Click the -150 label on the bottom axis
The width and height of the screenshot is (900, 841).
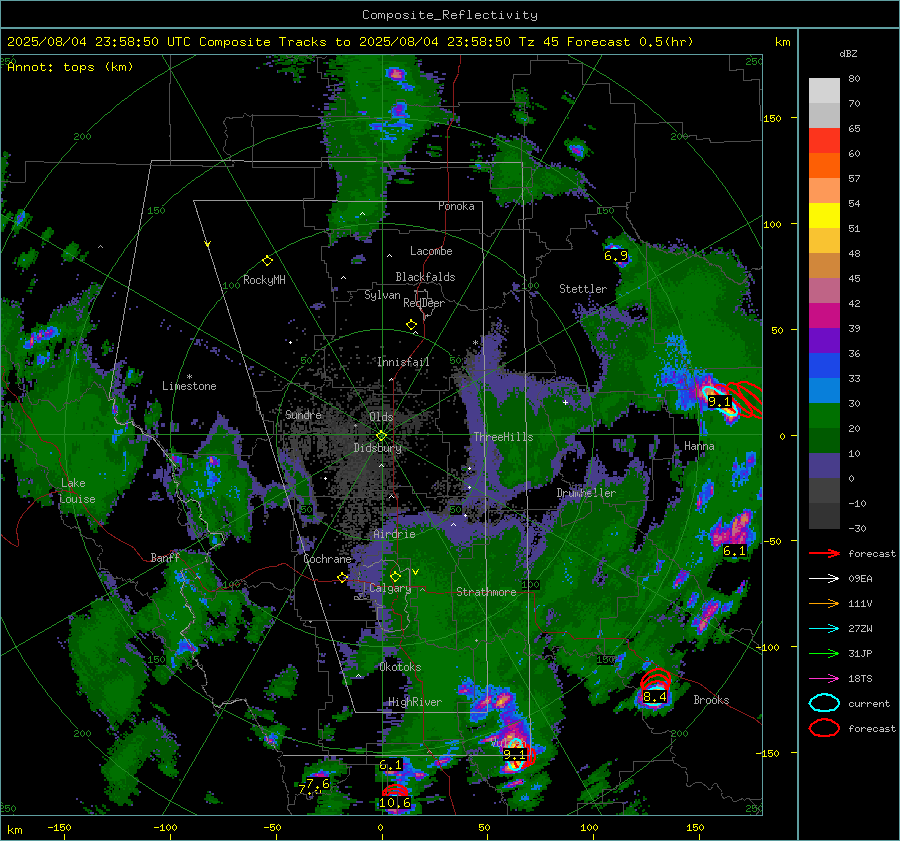tap(59, 827)
